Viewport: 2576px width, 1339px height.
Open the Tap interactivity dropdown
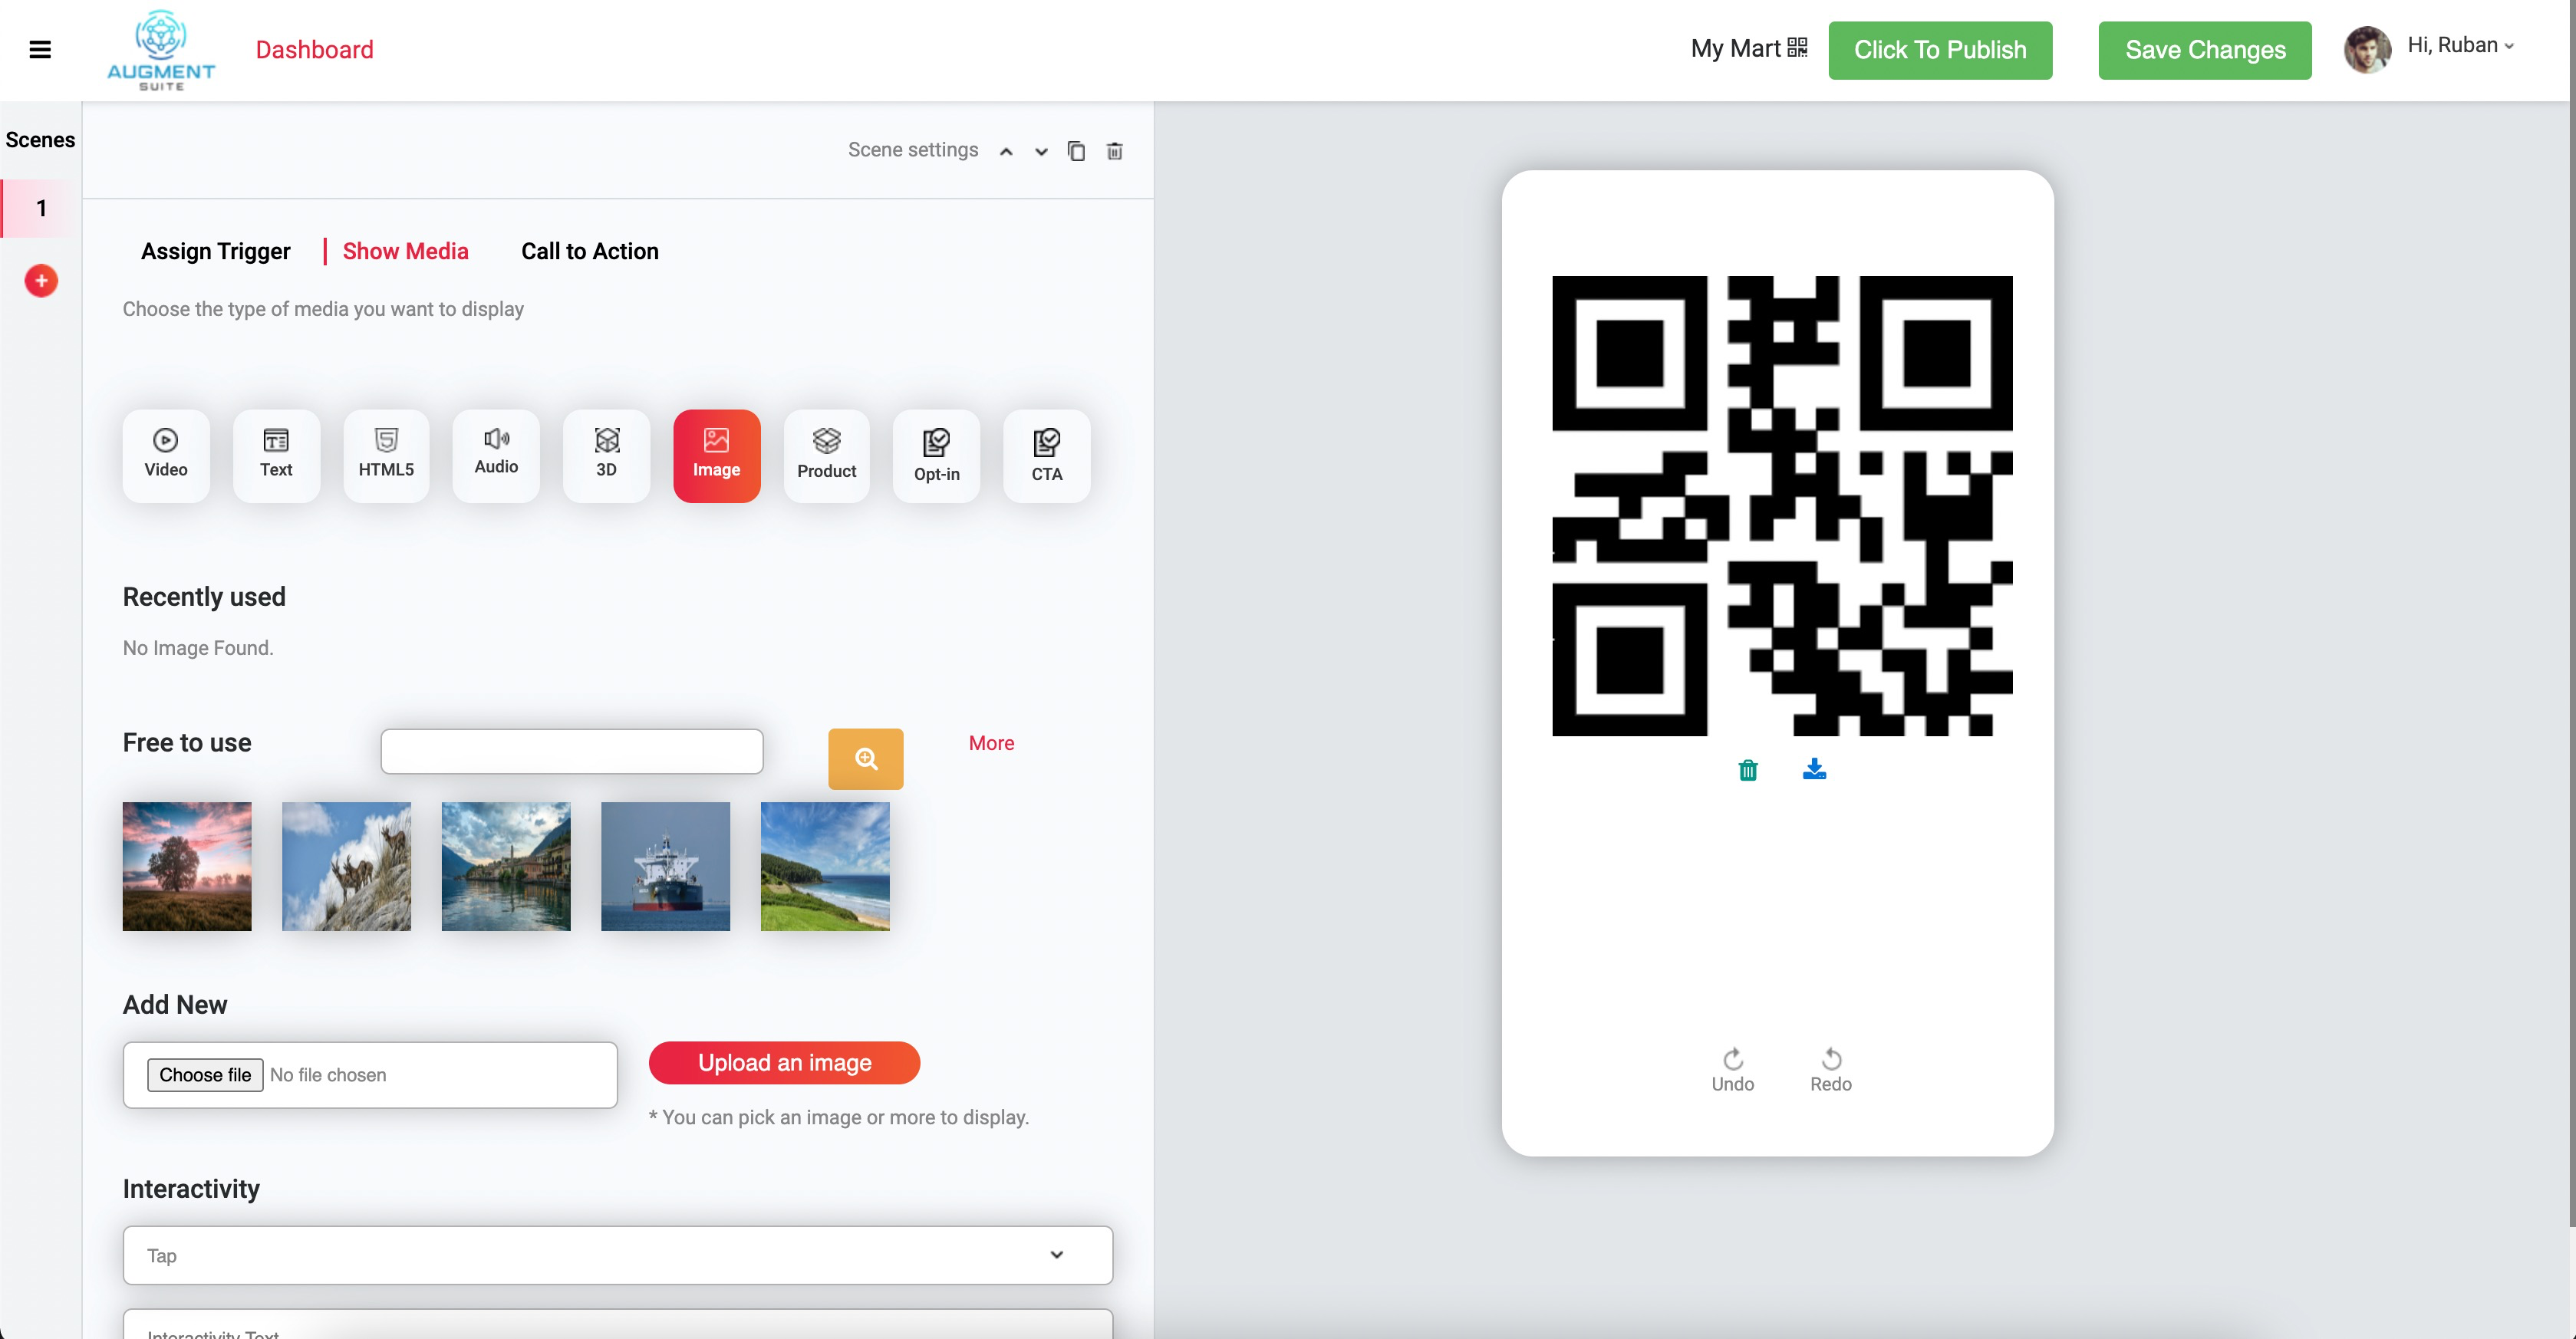point(617,1255)
